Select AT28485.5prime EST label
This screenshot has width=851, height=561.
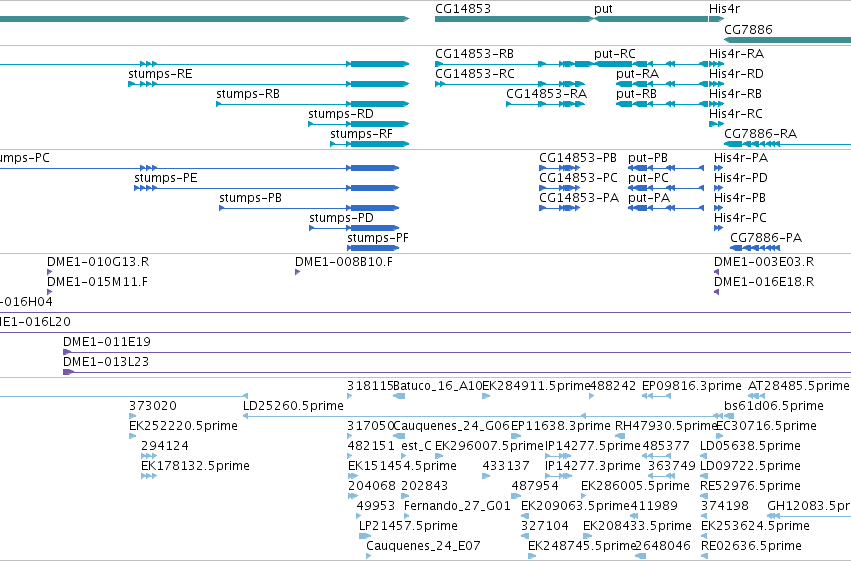click(x=798, y=386)
